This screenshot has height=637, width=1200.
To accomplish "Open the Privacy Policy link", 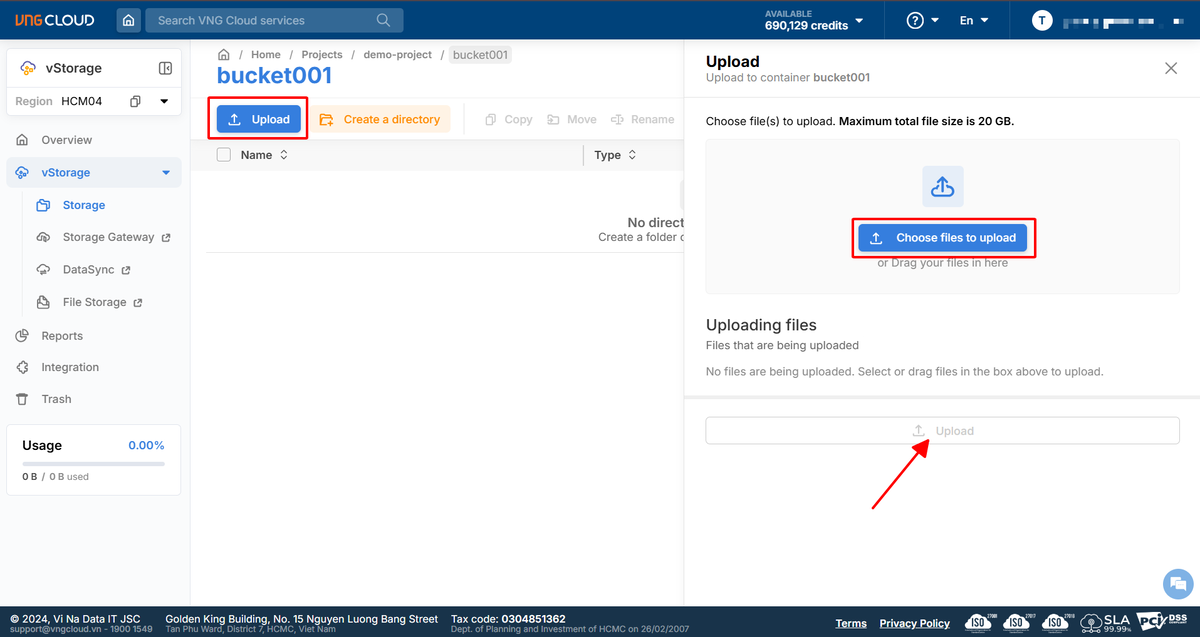I will [914, 623].
